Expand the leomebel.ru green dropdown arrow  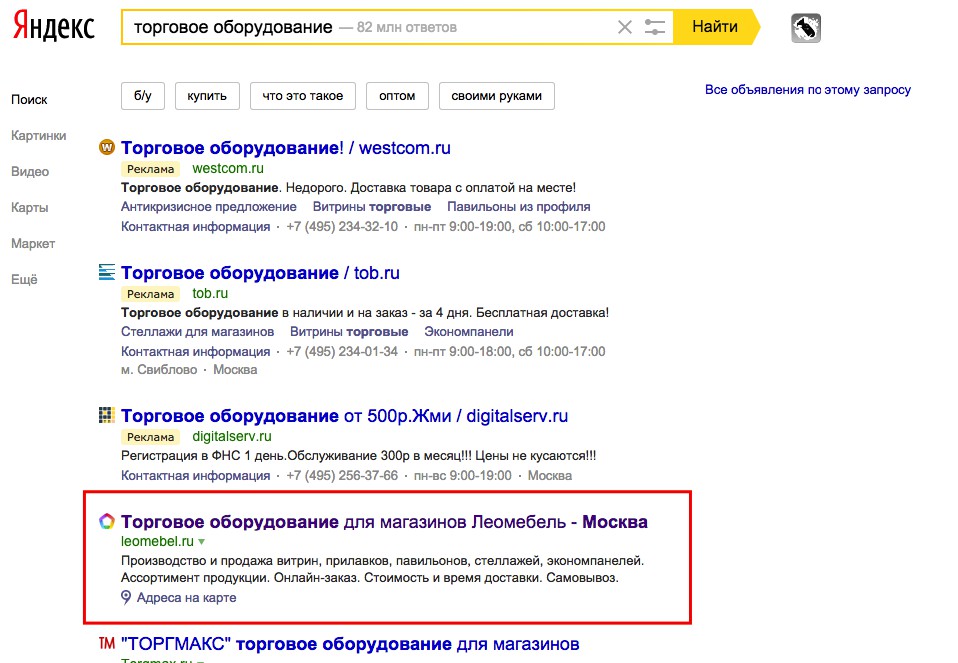[x=202, y=542]
